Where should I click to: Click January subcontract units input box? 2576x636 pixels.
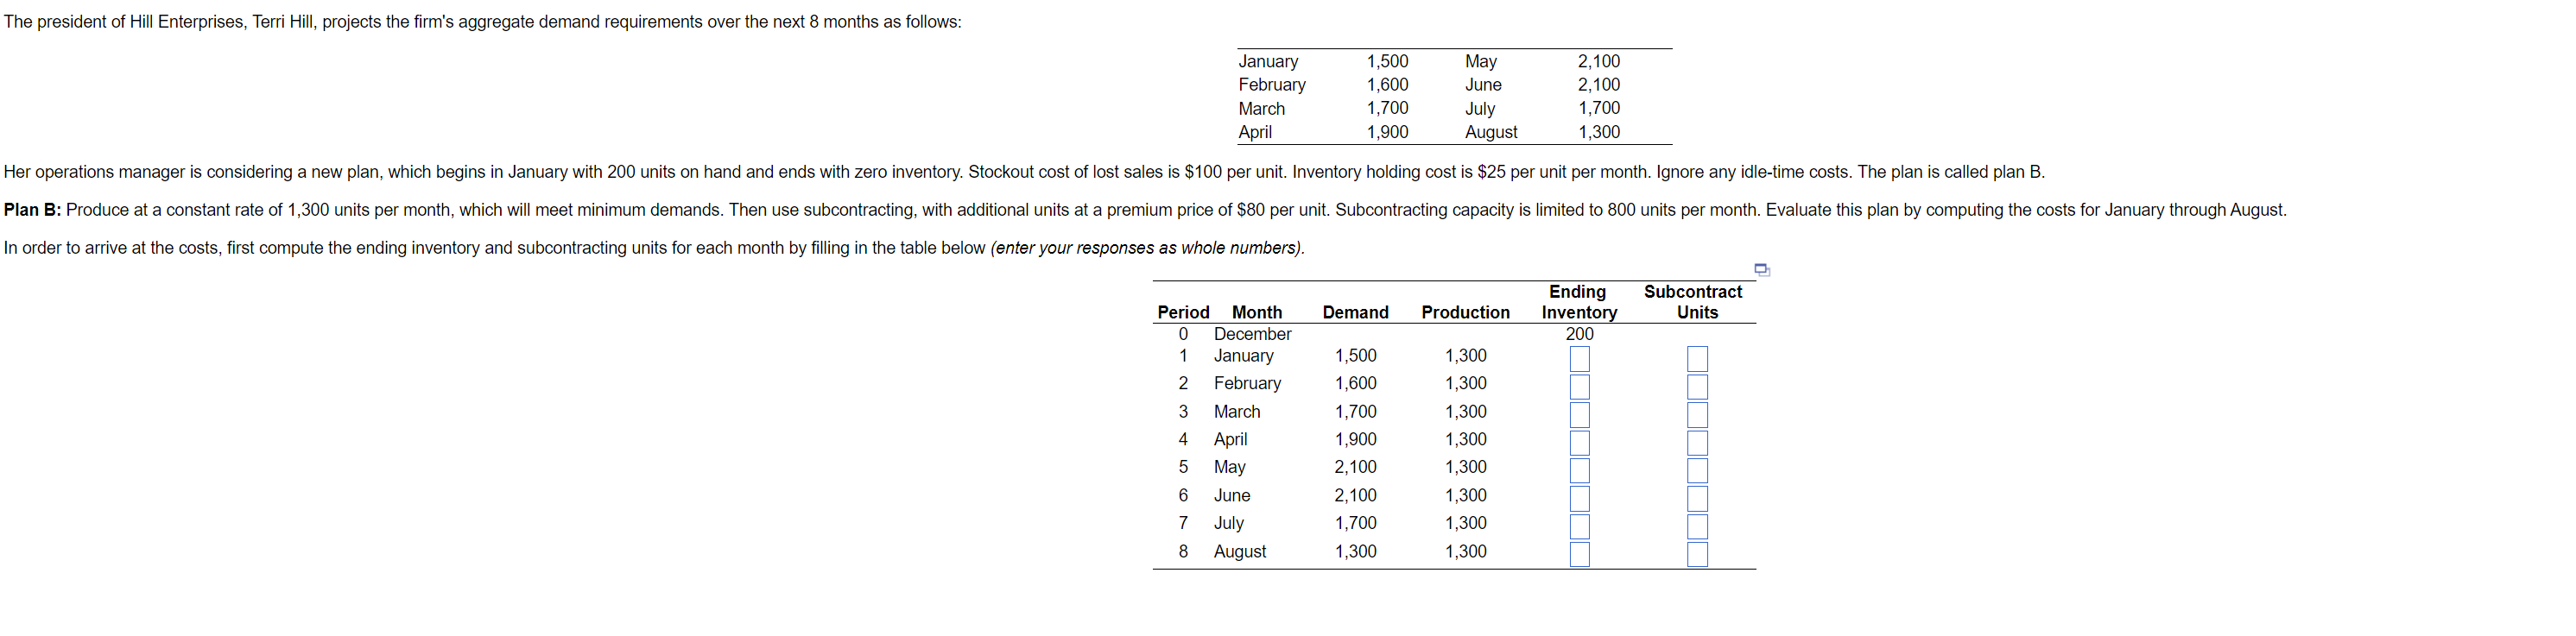pyautogui.click(x=1697, y=358)
